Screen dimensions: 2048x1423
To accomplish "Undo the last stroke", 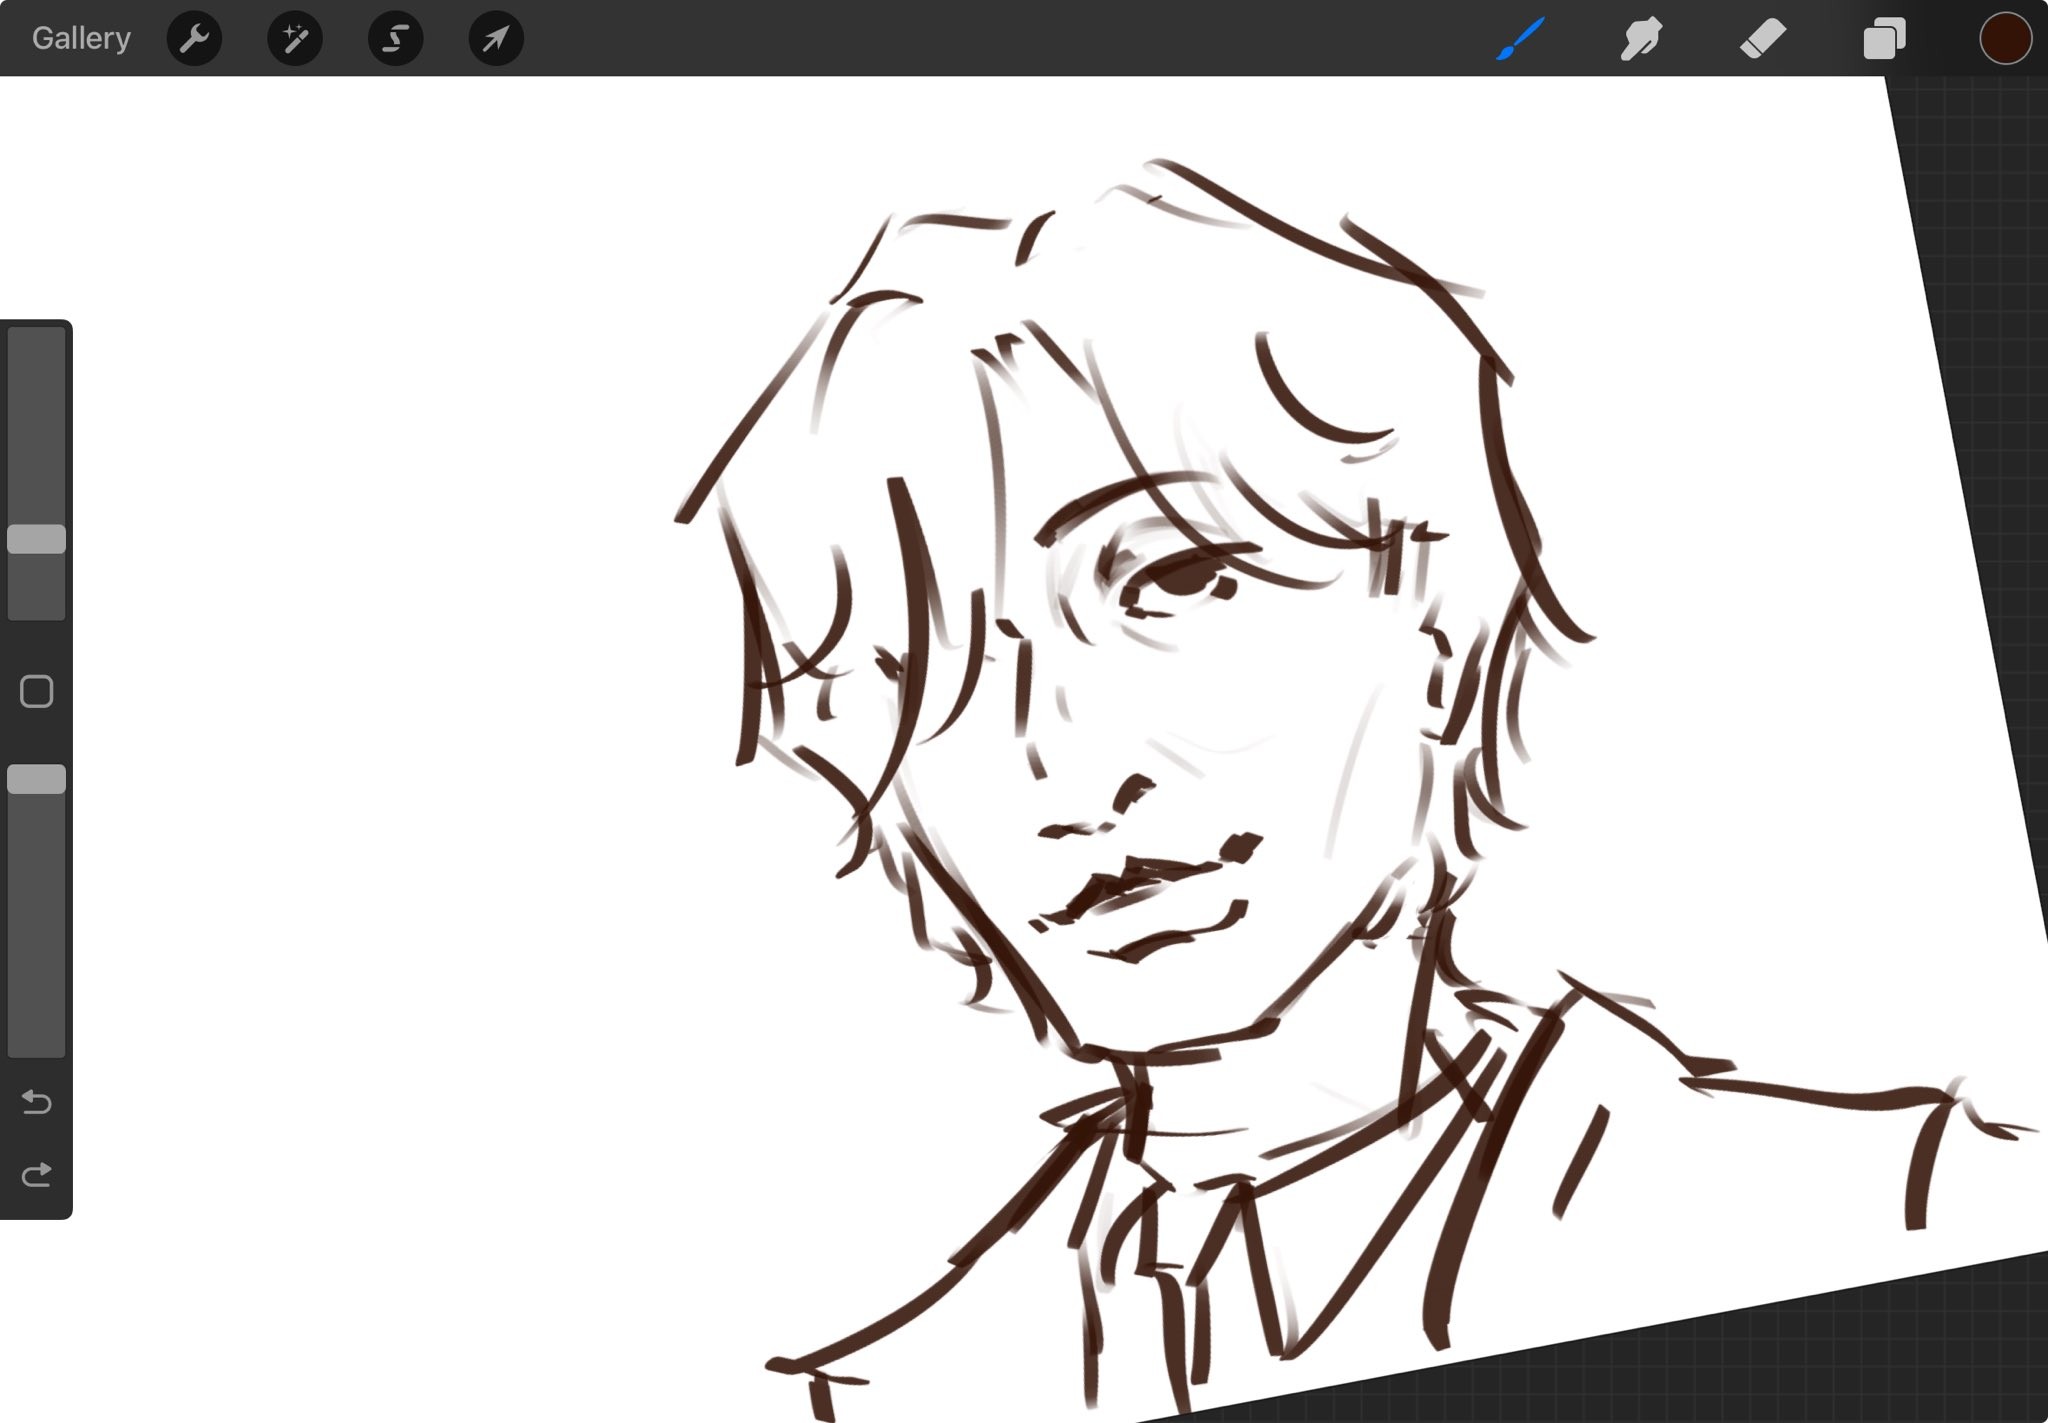I will pos(37,1102).
